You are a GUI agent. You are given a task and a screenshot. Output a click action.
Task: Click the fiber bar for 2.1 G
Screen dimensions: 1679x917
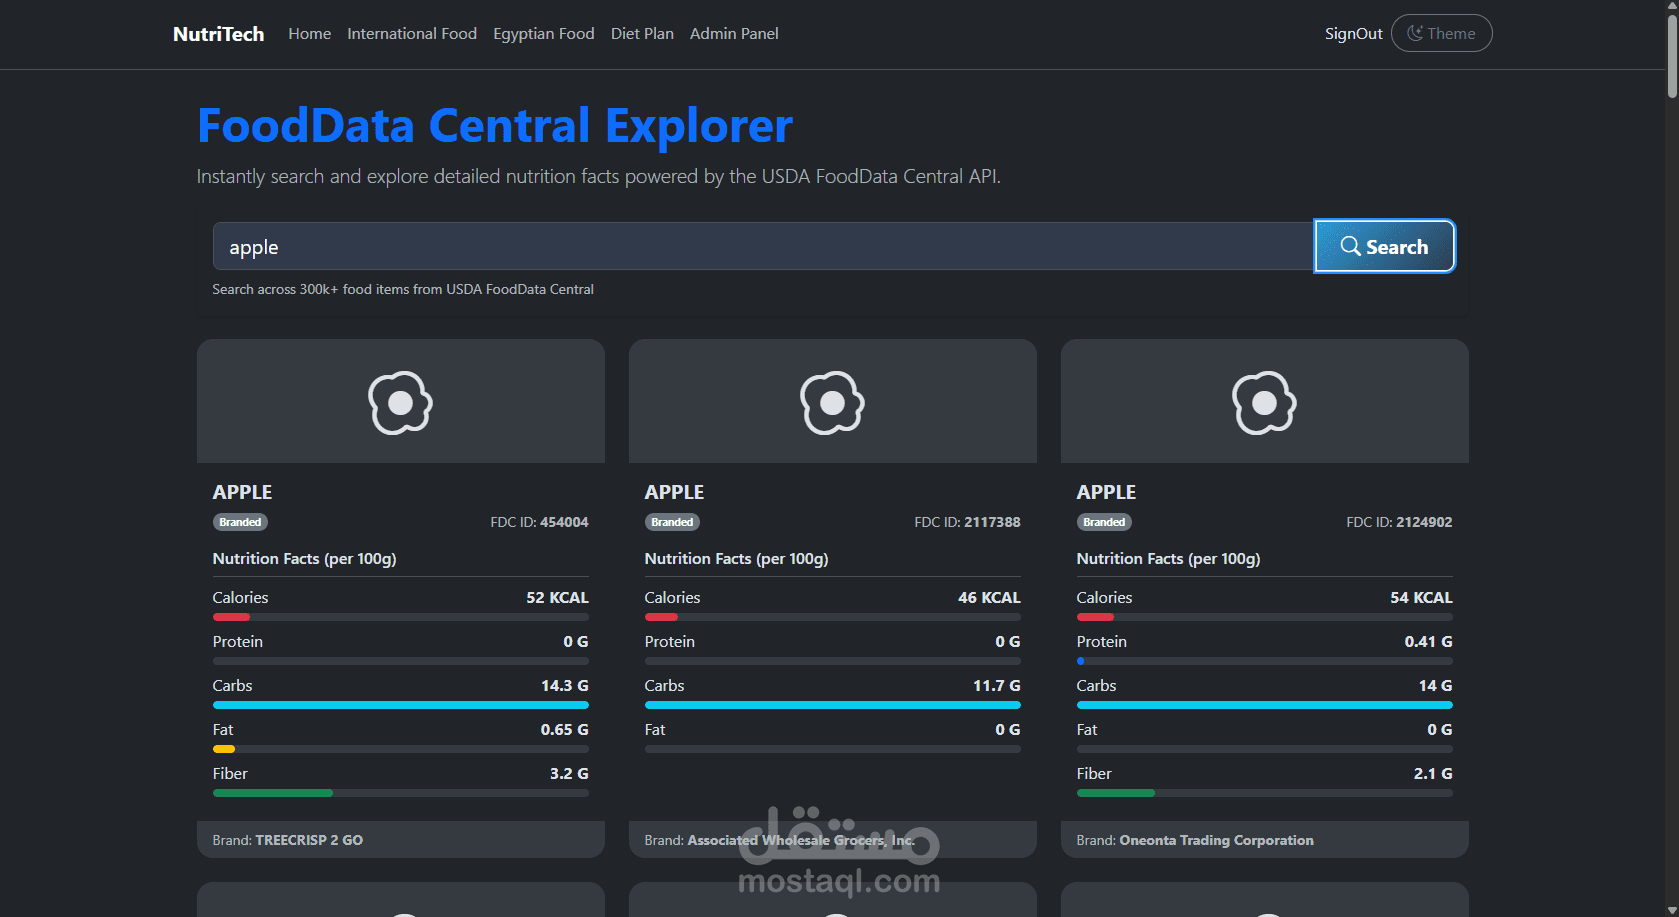pyautogui.click(x=1264, y=793)
